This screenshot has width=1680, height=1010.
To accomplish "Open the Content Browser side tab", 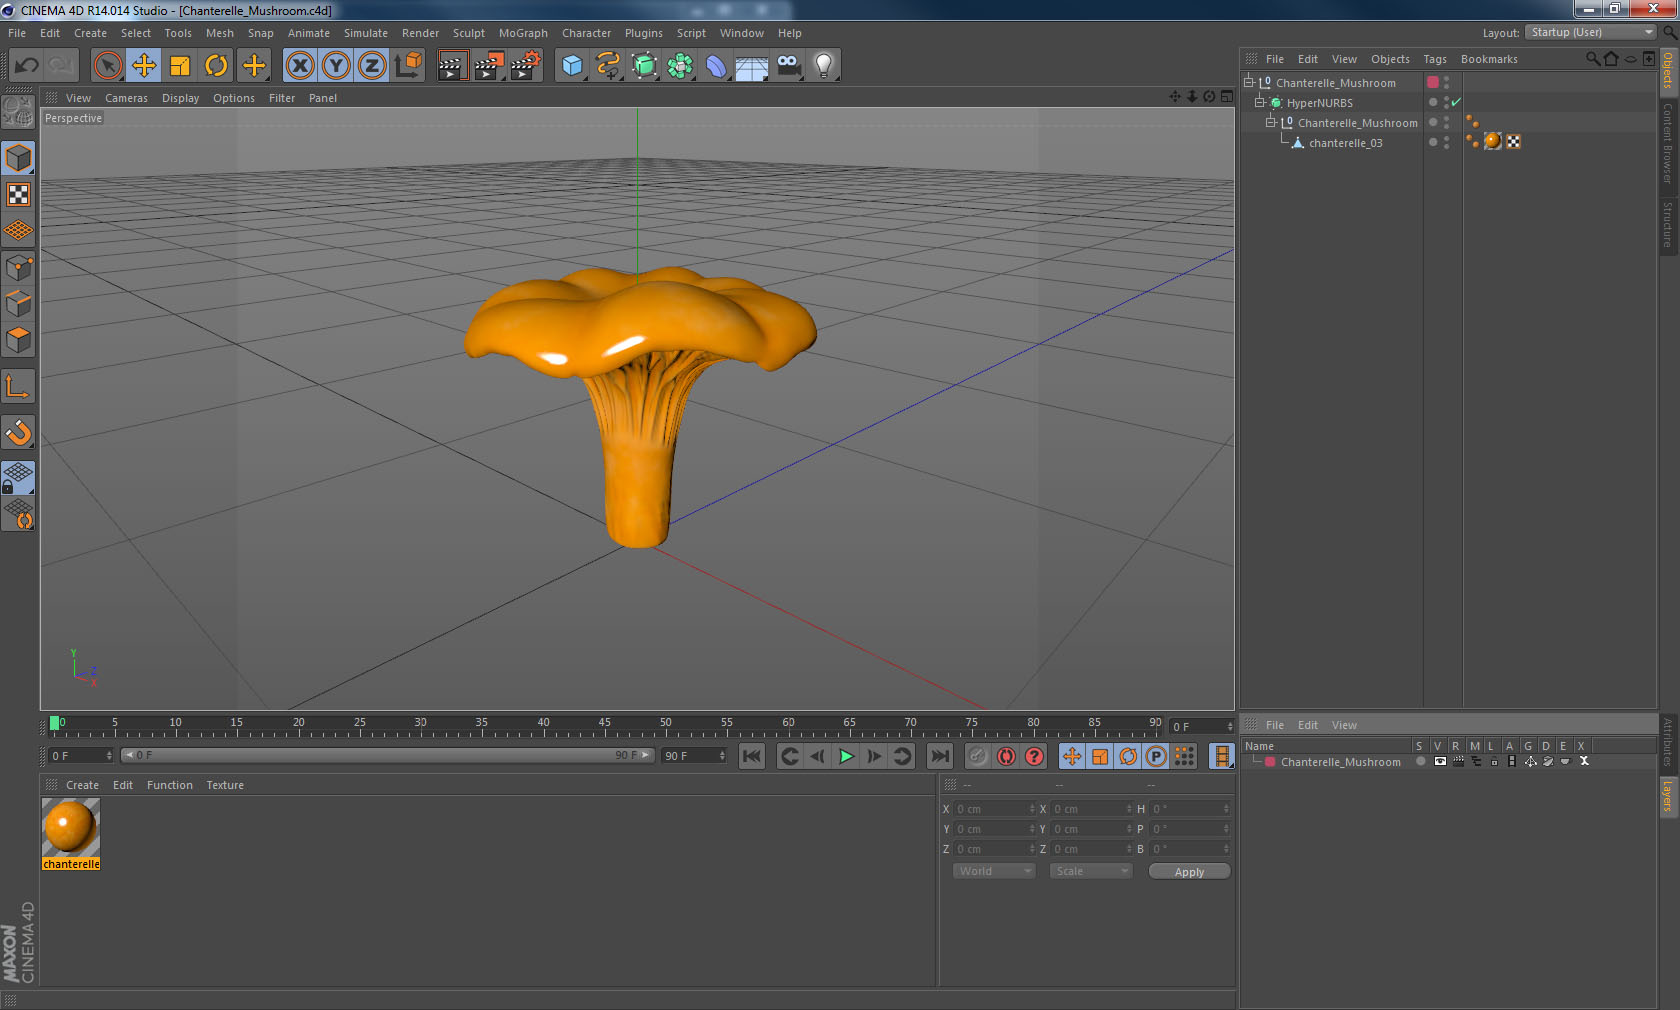I will point(1668,142).
